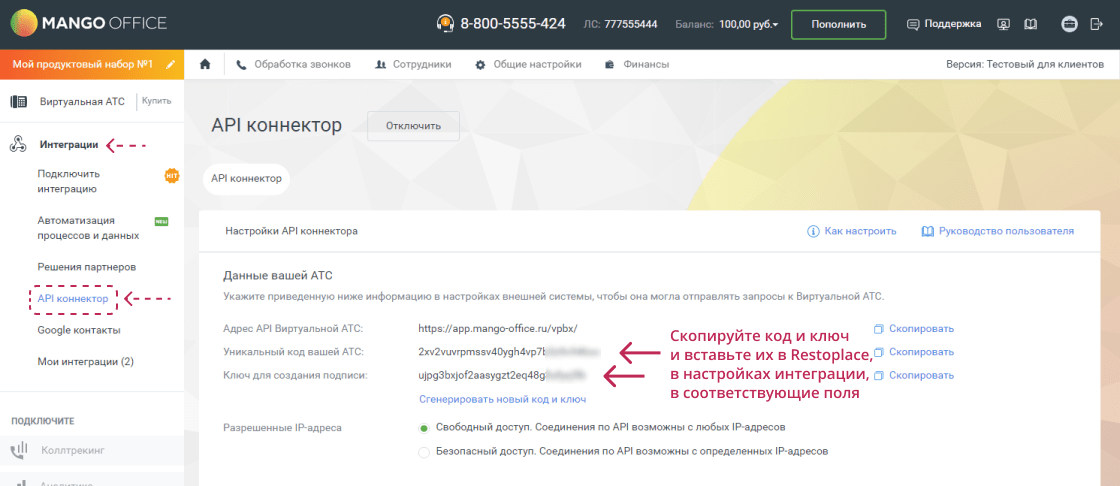The image size is (1120, 486).
Task: Click the headset phone icon
Action: point(445,24)
